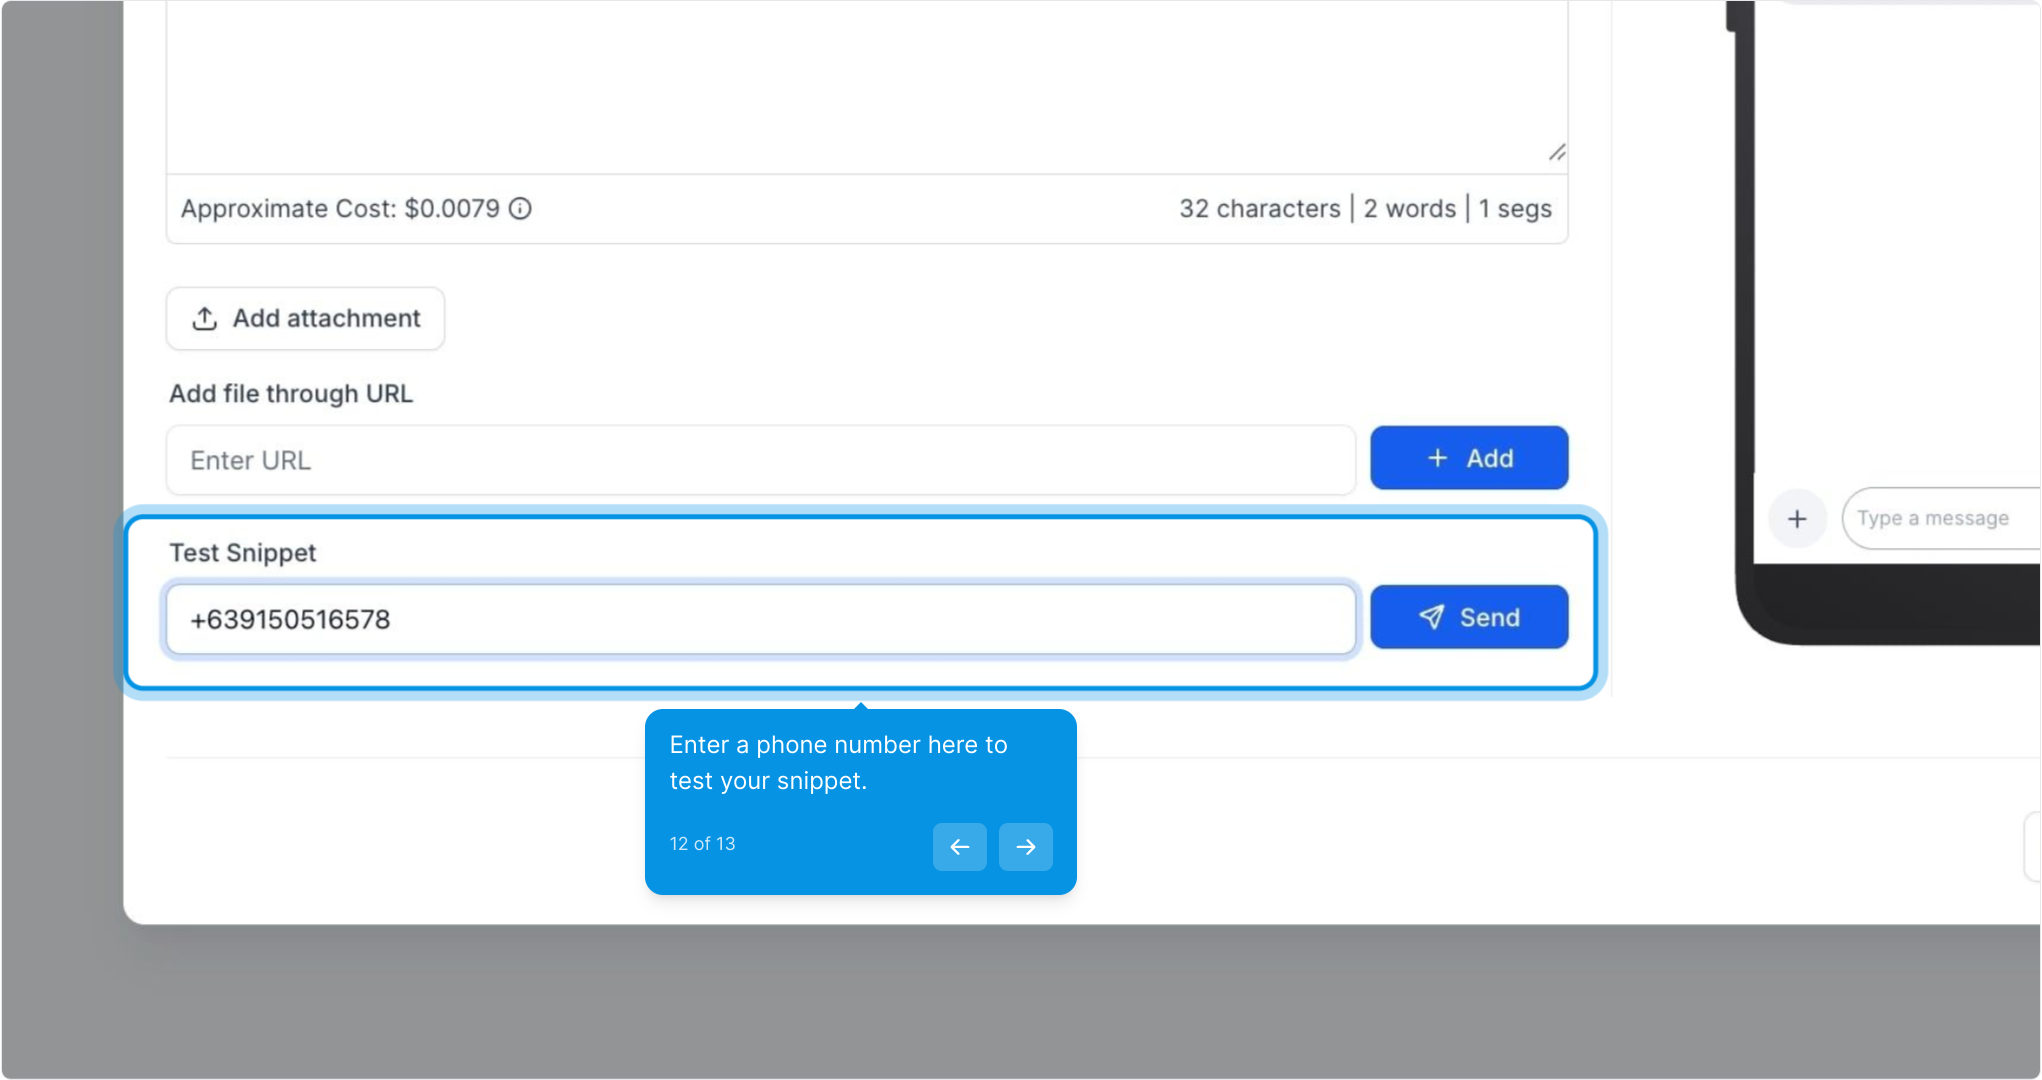Click inside the message text area
The image size is (2042, 1080).
tap(860, 85)
